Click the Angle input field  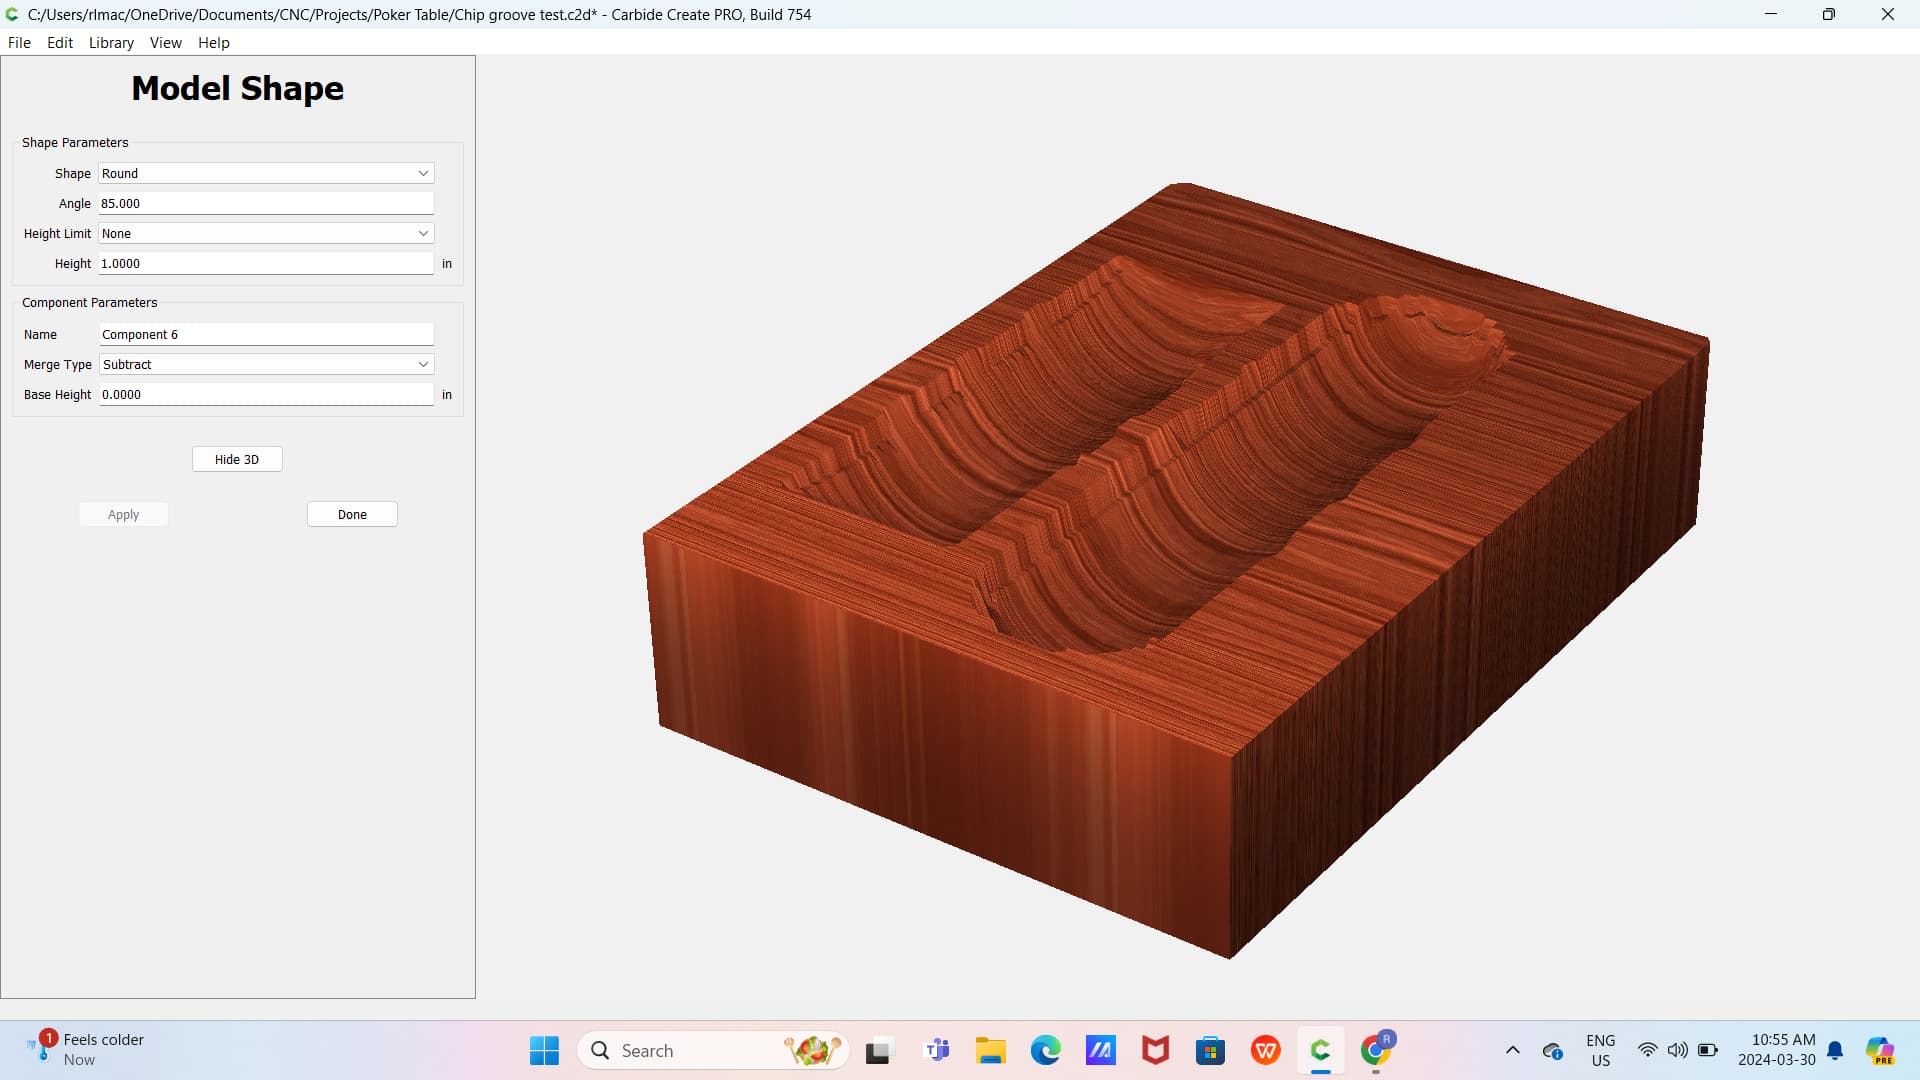tap(266, 203)
